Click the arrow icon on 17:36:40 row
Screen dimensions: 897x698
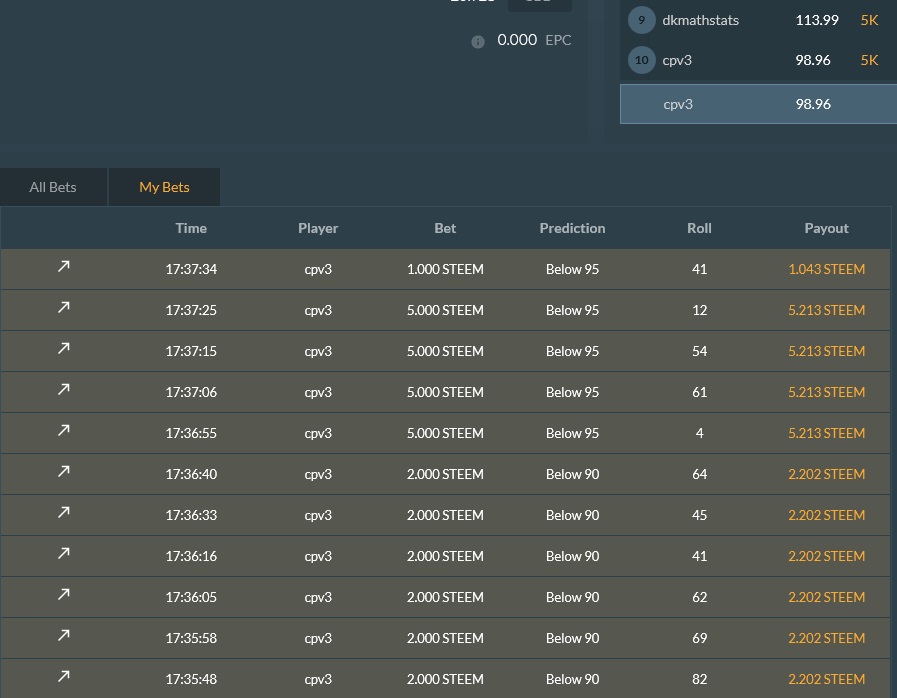64,472
